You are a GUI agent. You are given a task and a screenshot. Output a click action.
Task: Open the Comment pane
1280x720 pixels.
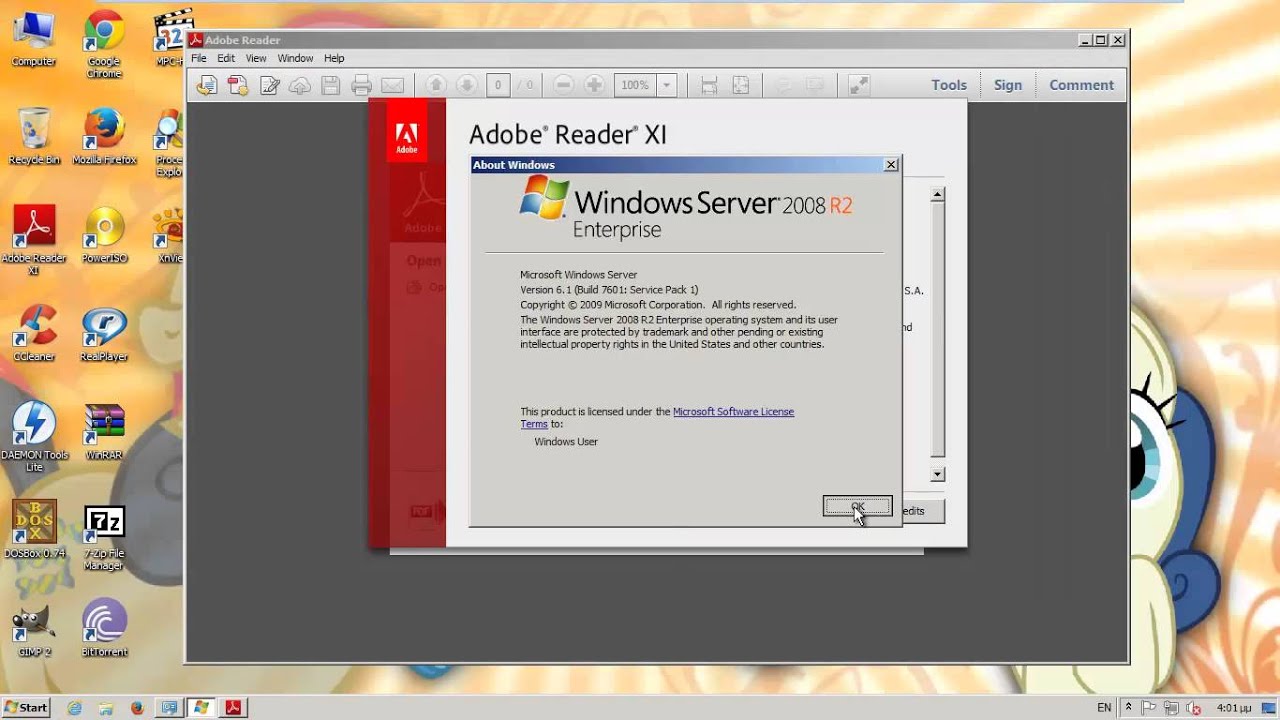[1081, 85]
